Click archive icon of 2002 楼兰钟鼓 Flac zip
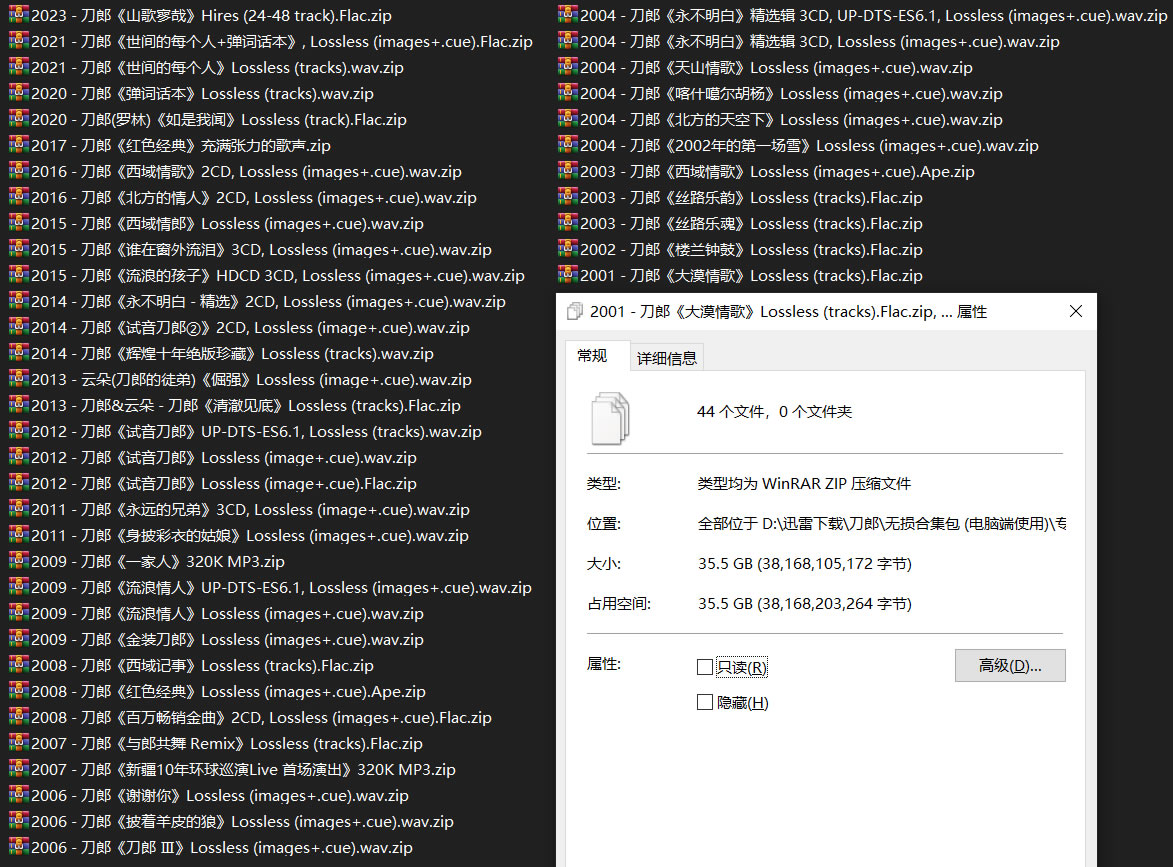 pos(568,249)
